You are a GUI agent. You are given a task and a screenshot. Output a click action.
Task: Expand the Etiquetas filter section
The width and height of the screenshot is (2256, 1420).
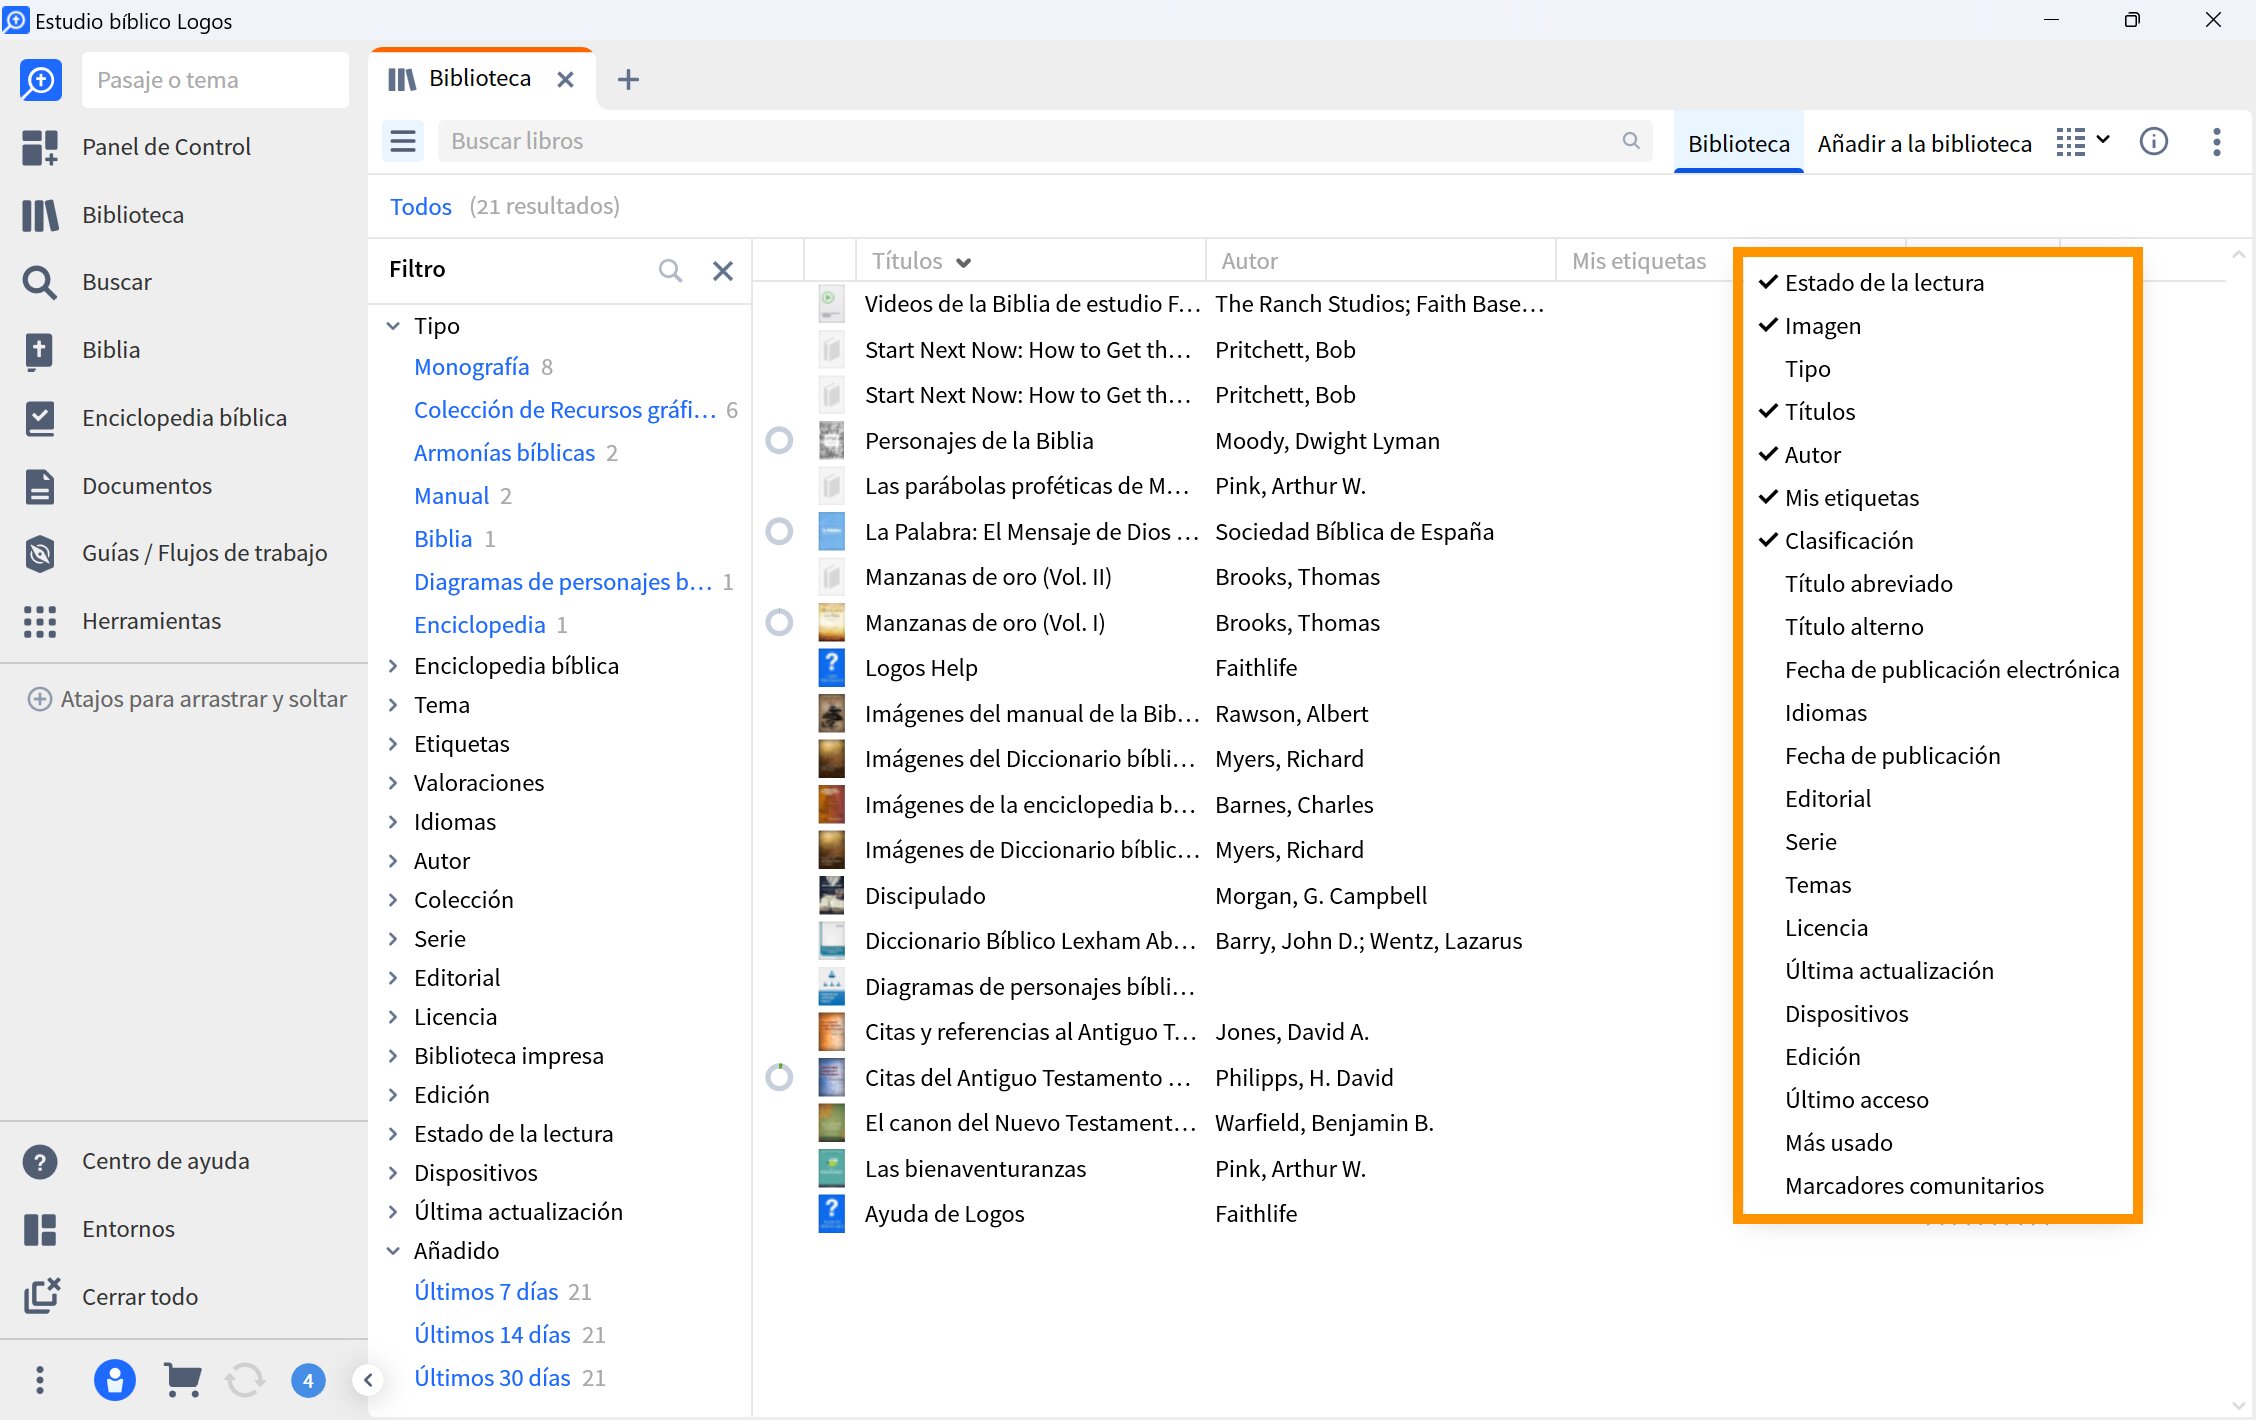393,744
